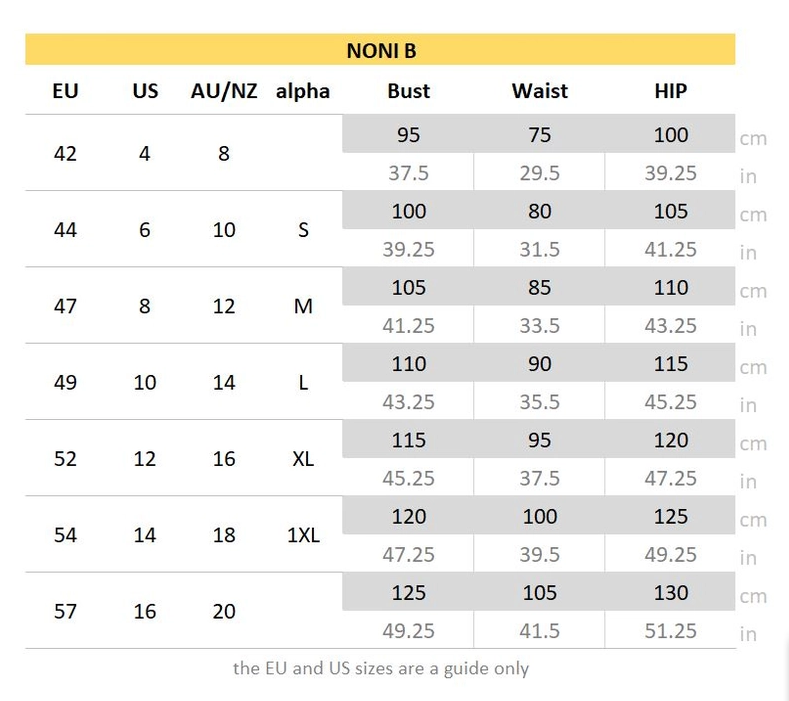The width and height of the screenshot is (789, 701).
Task: Select the 49.25 inch bust value
Action: point(408,631)
